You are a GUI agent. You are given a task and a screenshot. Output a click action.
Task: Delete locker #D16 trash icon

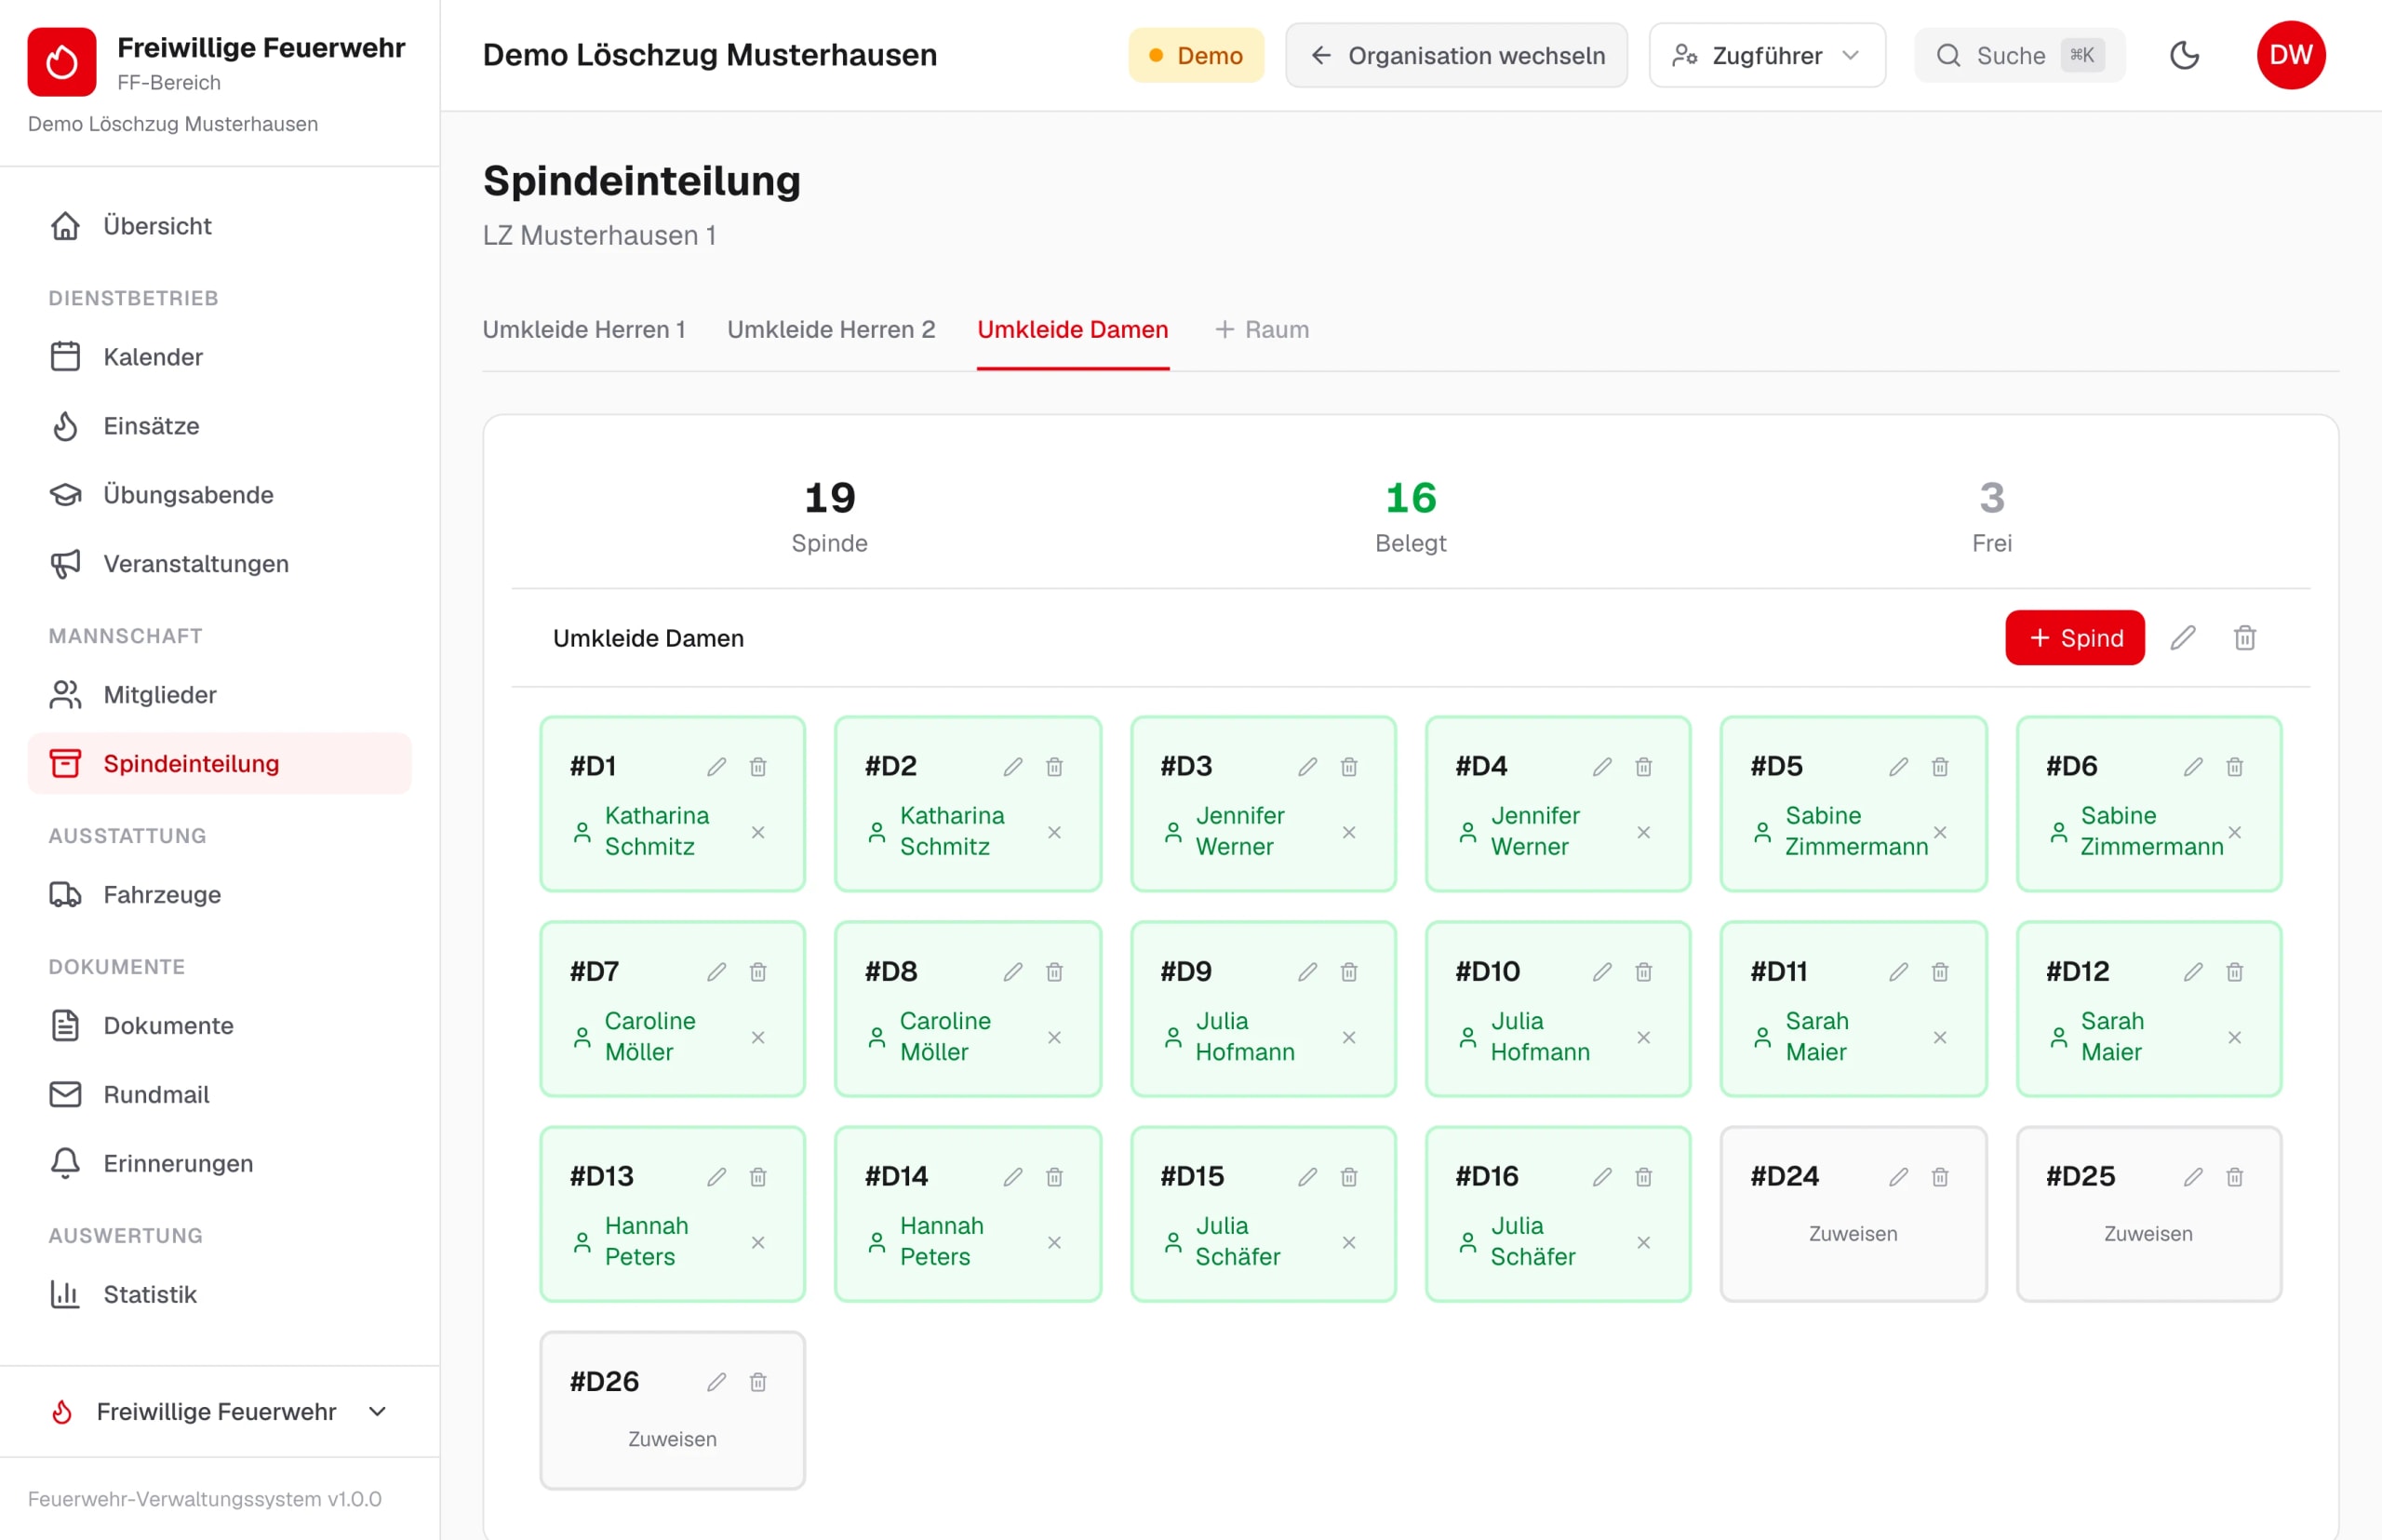tap(1644, 1177)
